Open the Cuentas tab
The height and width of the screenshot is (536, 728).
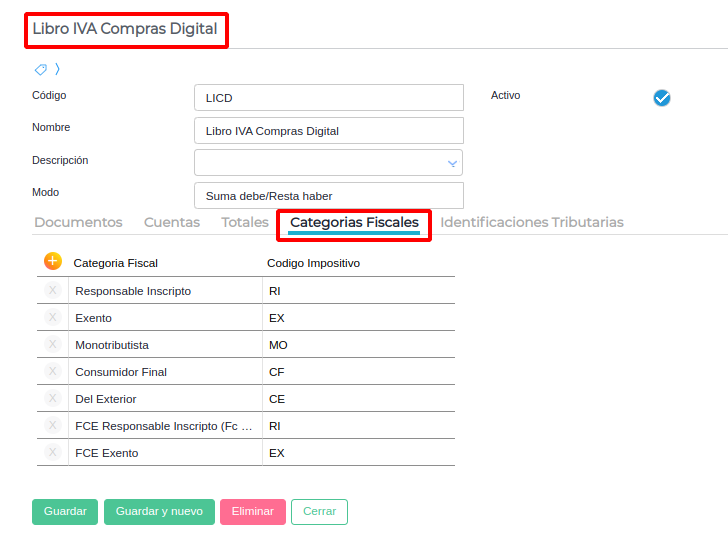click(172, 222)
